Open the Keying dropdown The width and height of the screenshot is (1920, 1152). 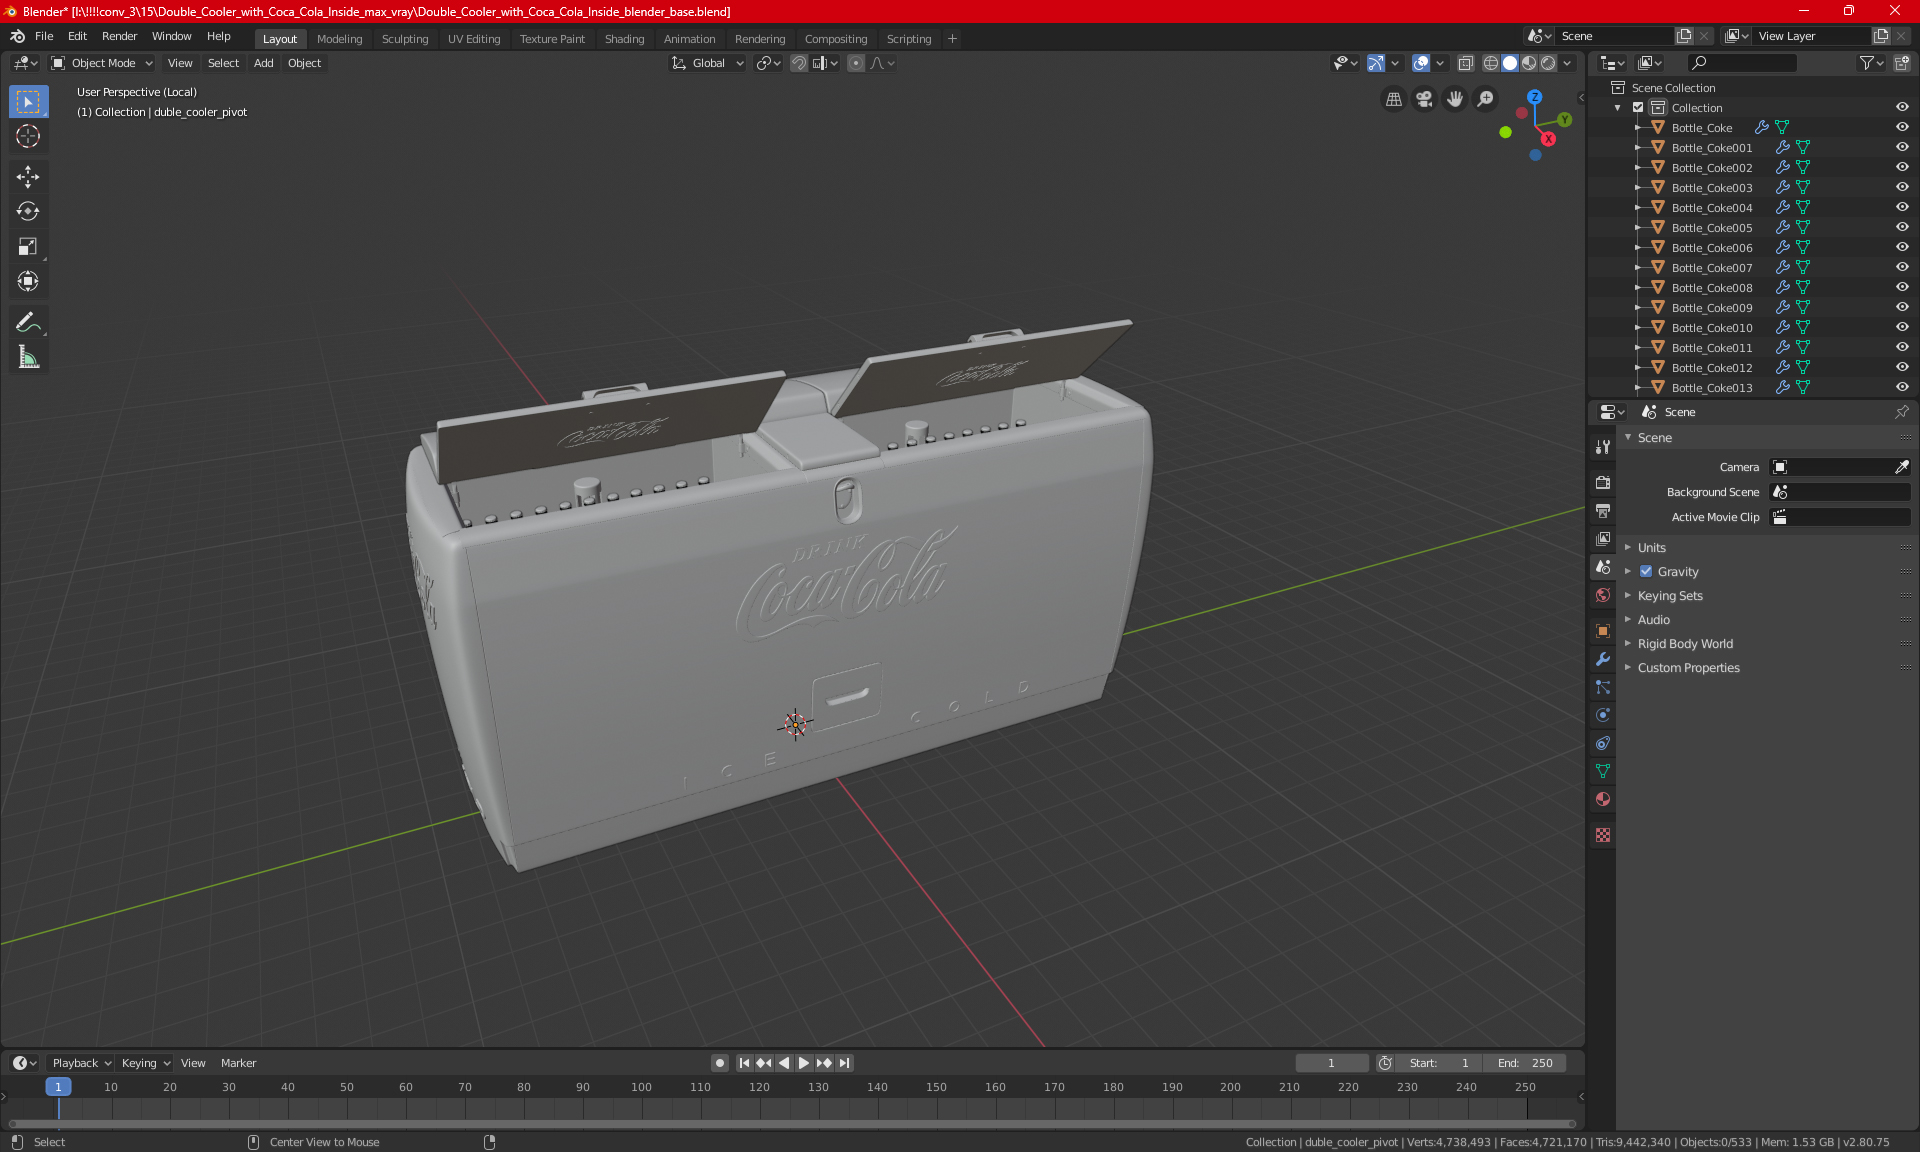pos(145,1063)
